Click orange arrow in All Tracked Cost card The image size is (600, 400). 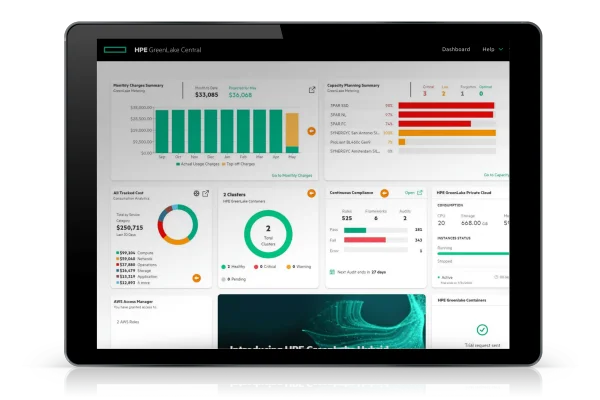pos(196,278)
